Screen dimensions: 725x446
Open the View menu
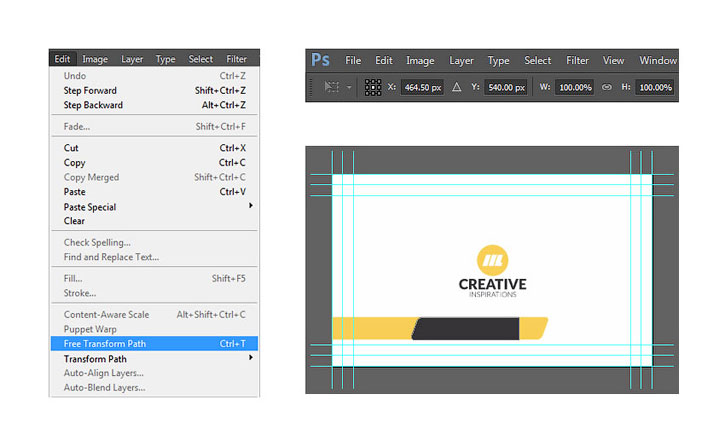(x=613, y=61)
